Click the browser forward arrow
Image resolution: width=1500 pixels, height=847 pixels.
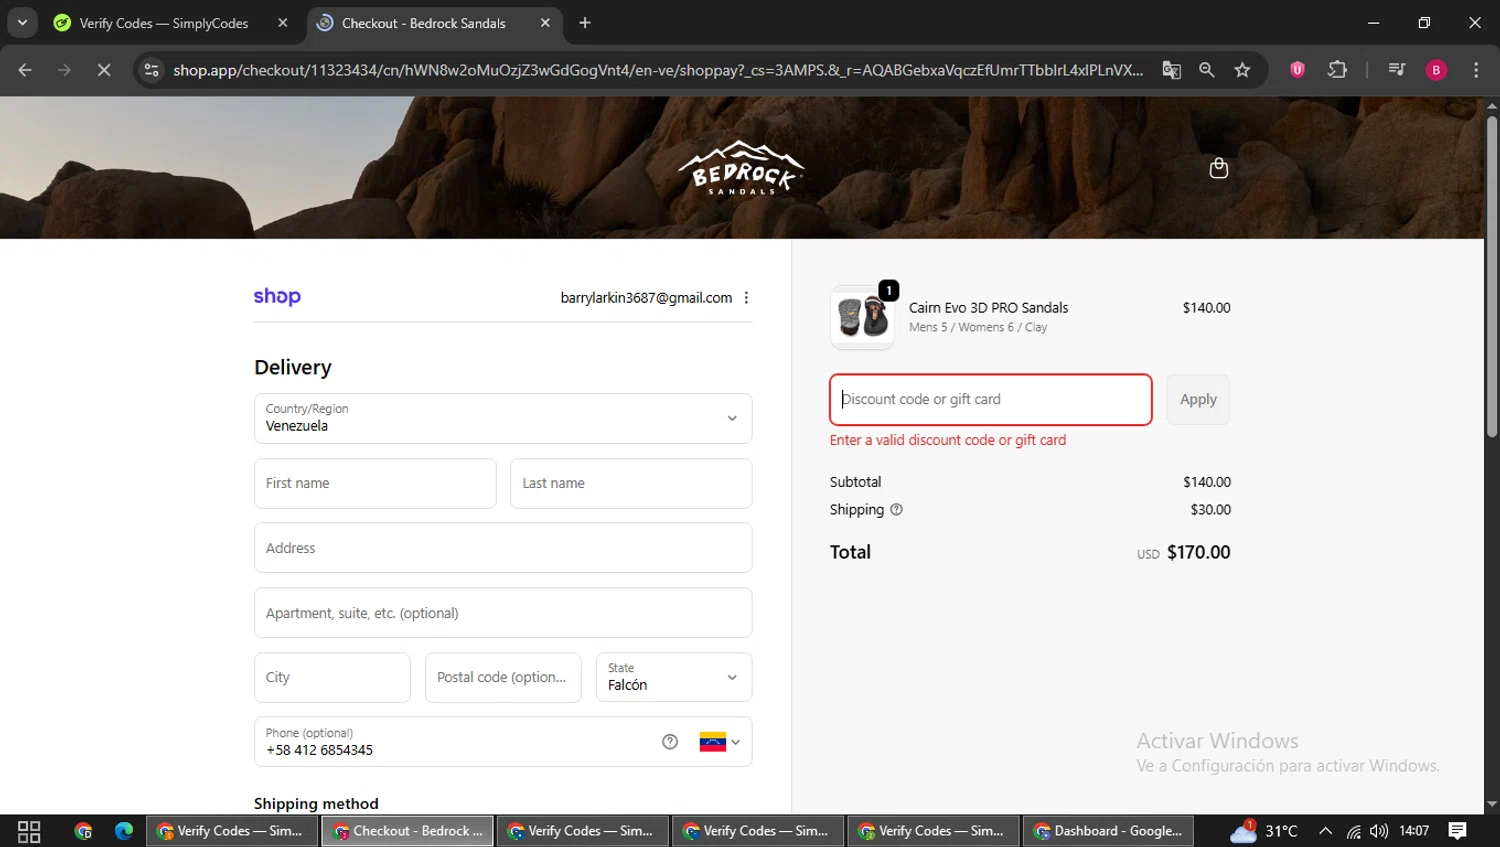[x=64, y=70]
